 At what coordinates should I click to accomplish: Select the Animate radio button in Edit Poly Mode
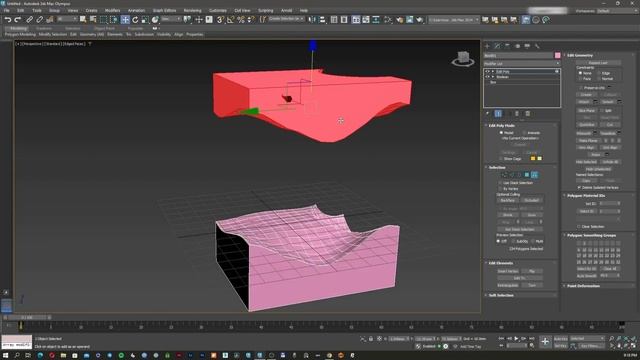[524, 133]
